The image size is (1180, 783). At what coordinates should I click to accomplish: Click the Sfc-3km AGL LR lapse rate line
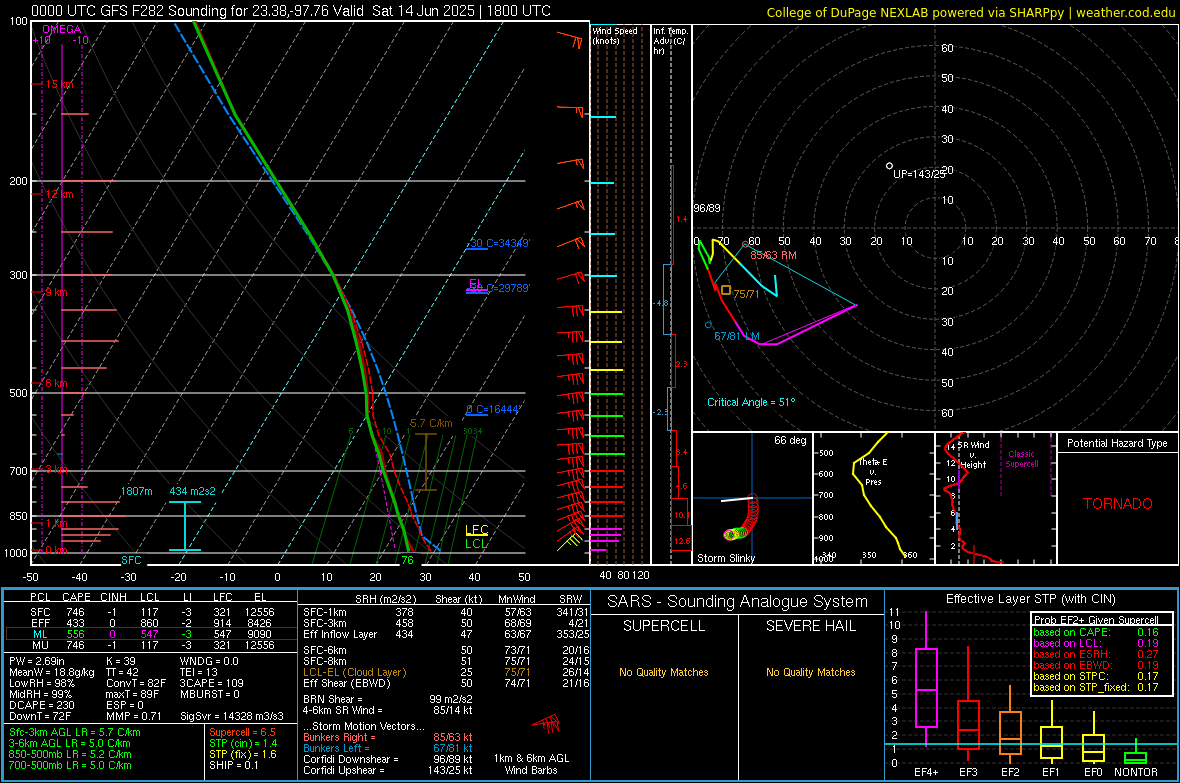[75, 732]
